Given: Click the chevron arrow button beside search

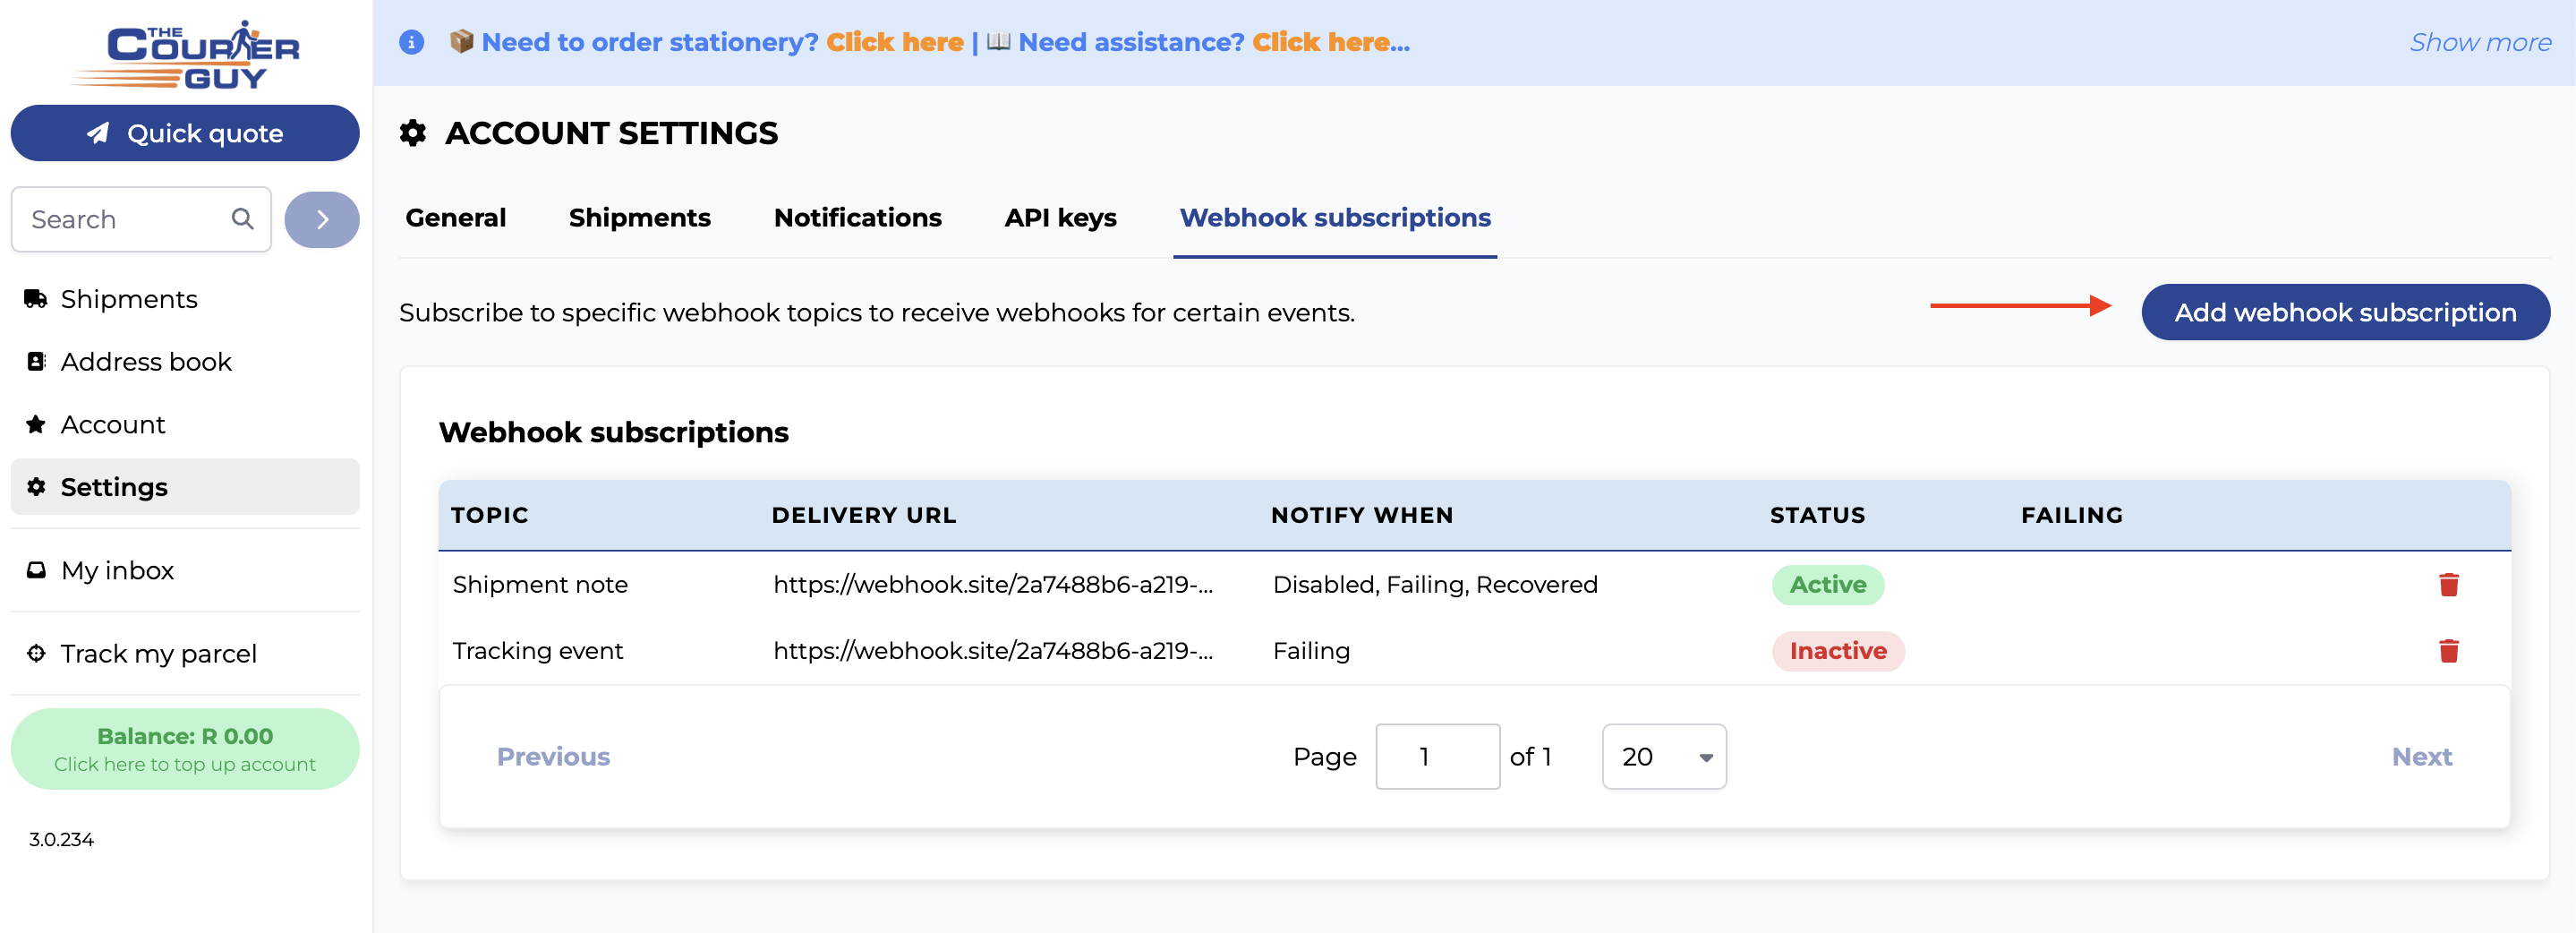Looking at the screenshot, I should point(322,219).
